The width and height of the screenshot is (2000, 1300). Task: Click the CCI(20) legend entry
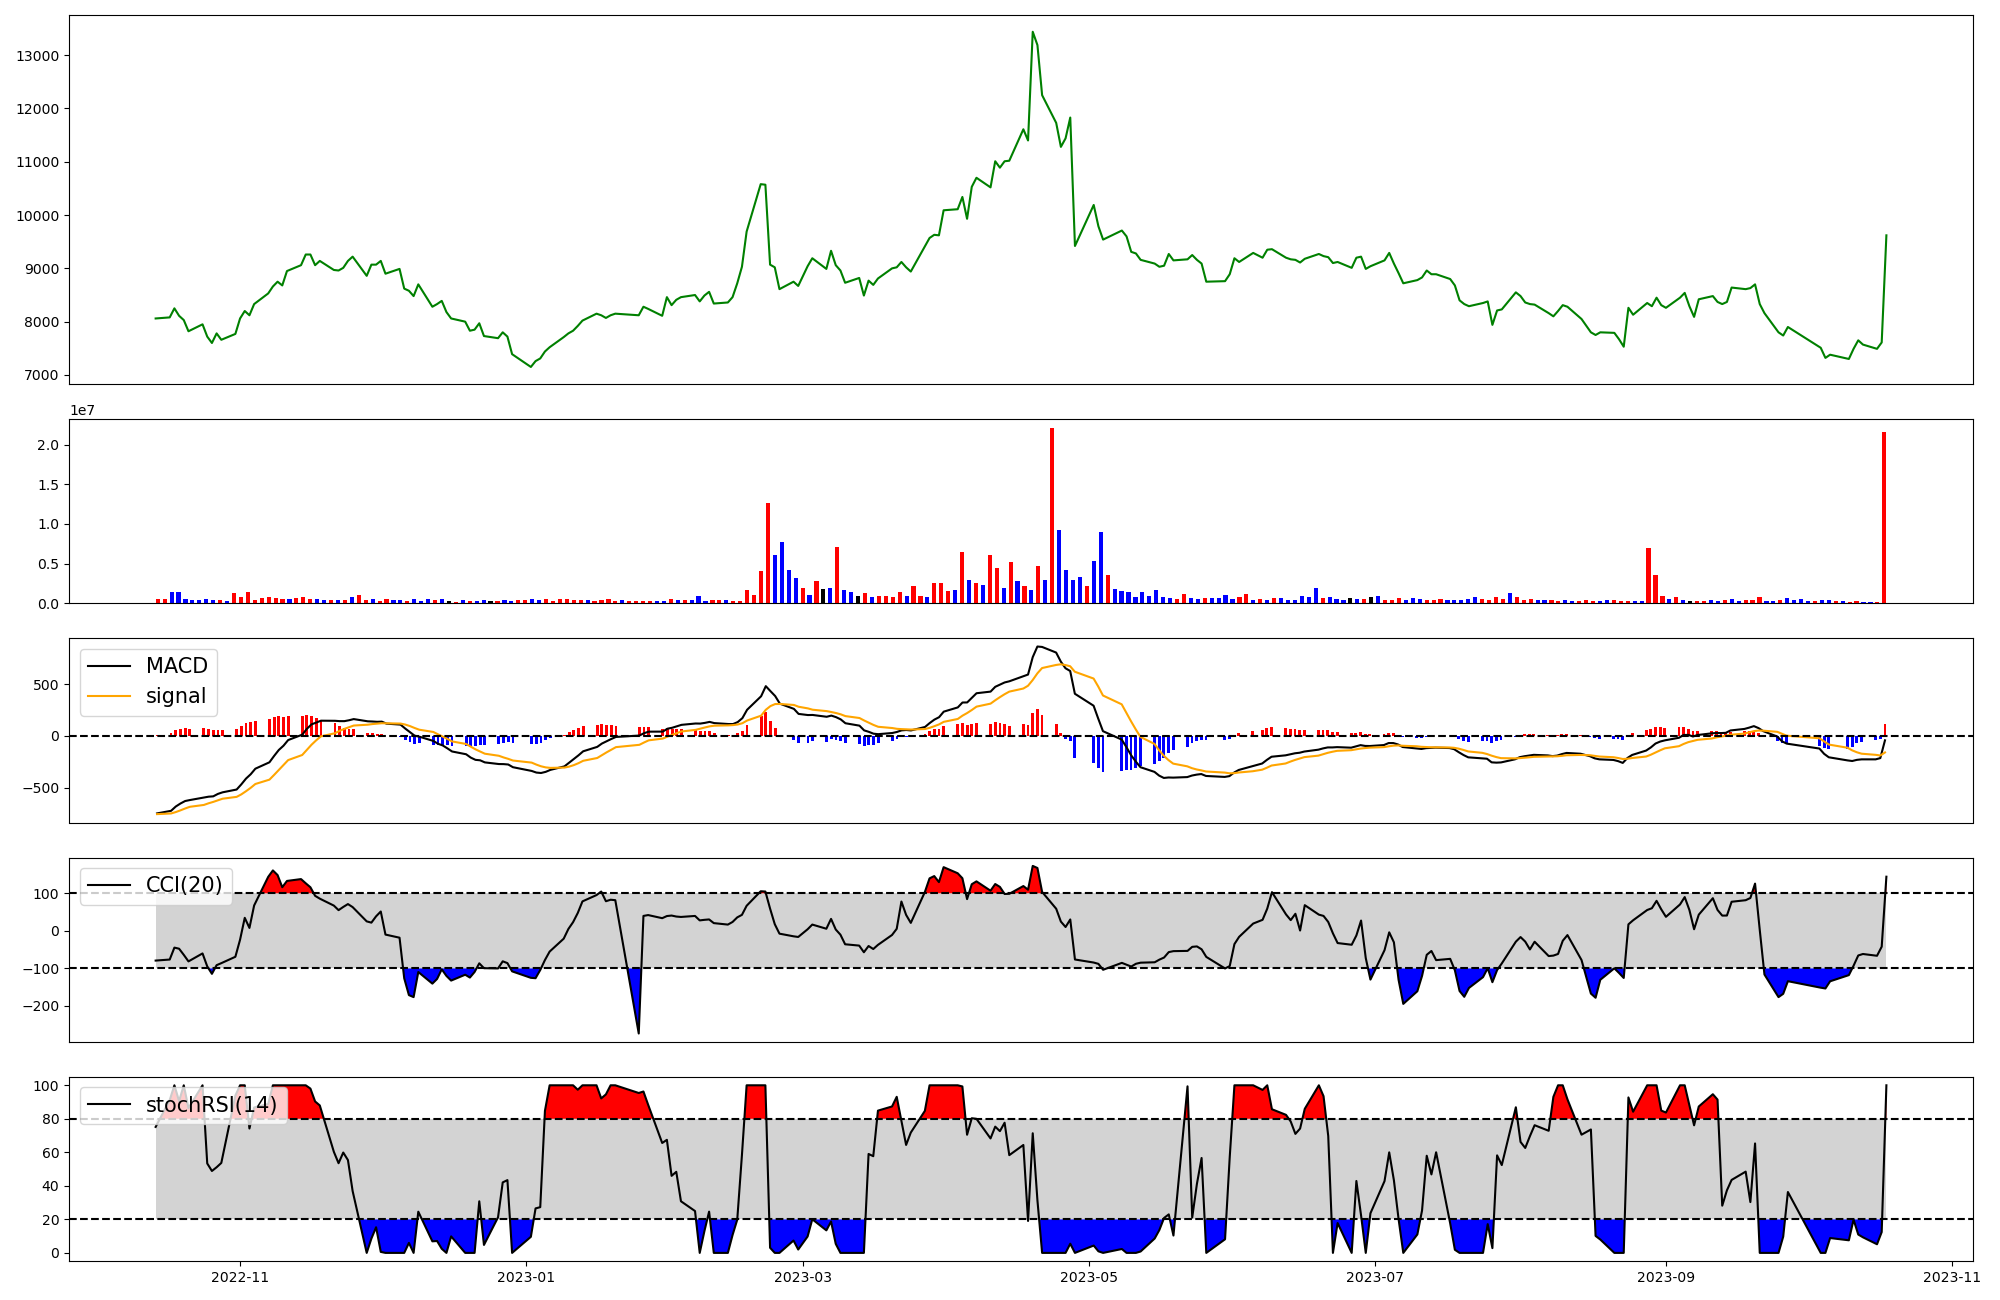[183, 885]
